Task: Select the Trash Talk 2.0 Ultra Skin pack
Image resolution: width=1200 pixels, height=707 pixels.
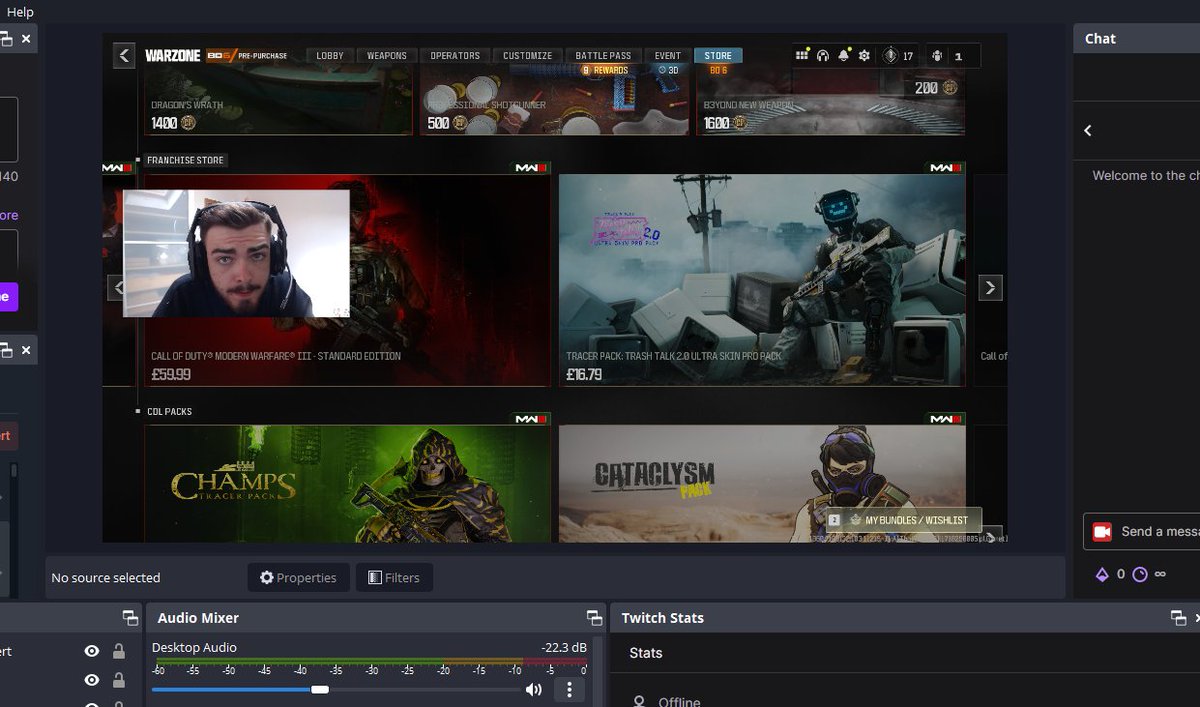Action: (x=762, y=281)
